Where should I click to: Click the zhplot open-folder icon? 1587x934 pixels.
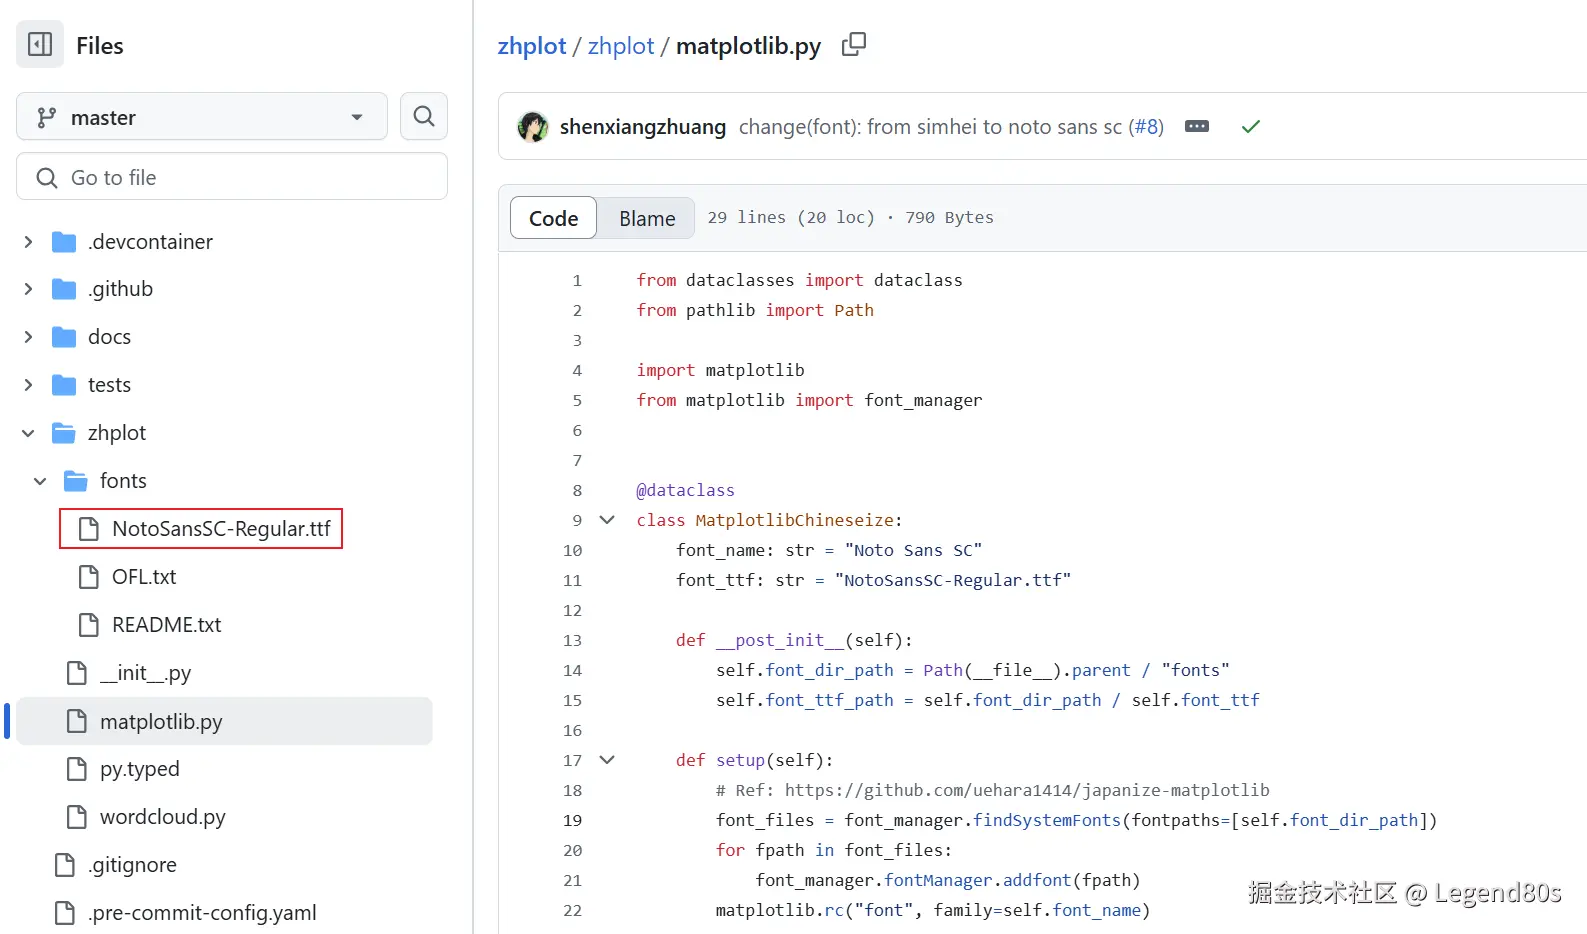[64, 433]
